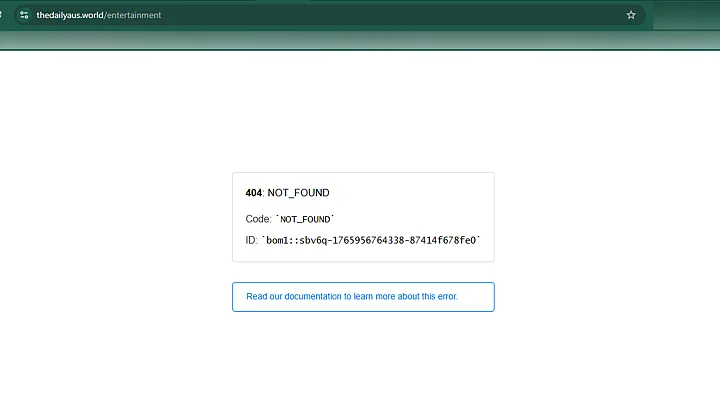Click the bold '404' number
The image size is (720, 405).
[x=254, y=193]
